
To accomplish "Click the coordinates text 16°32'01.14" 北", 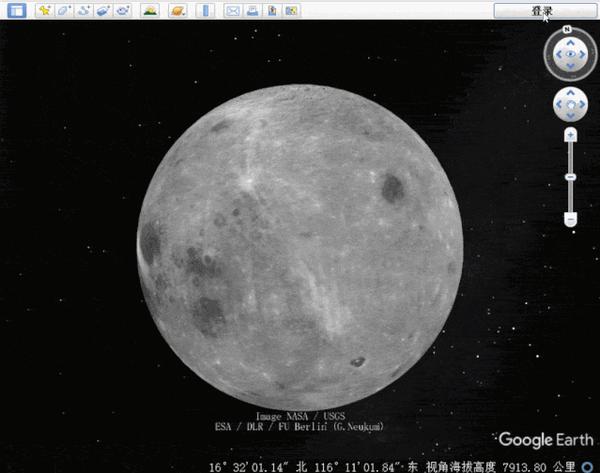I will [x=258, y=467].
